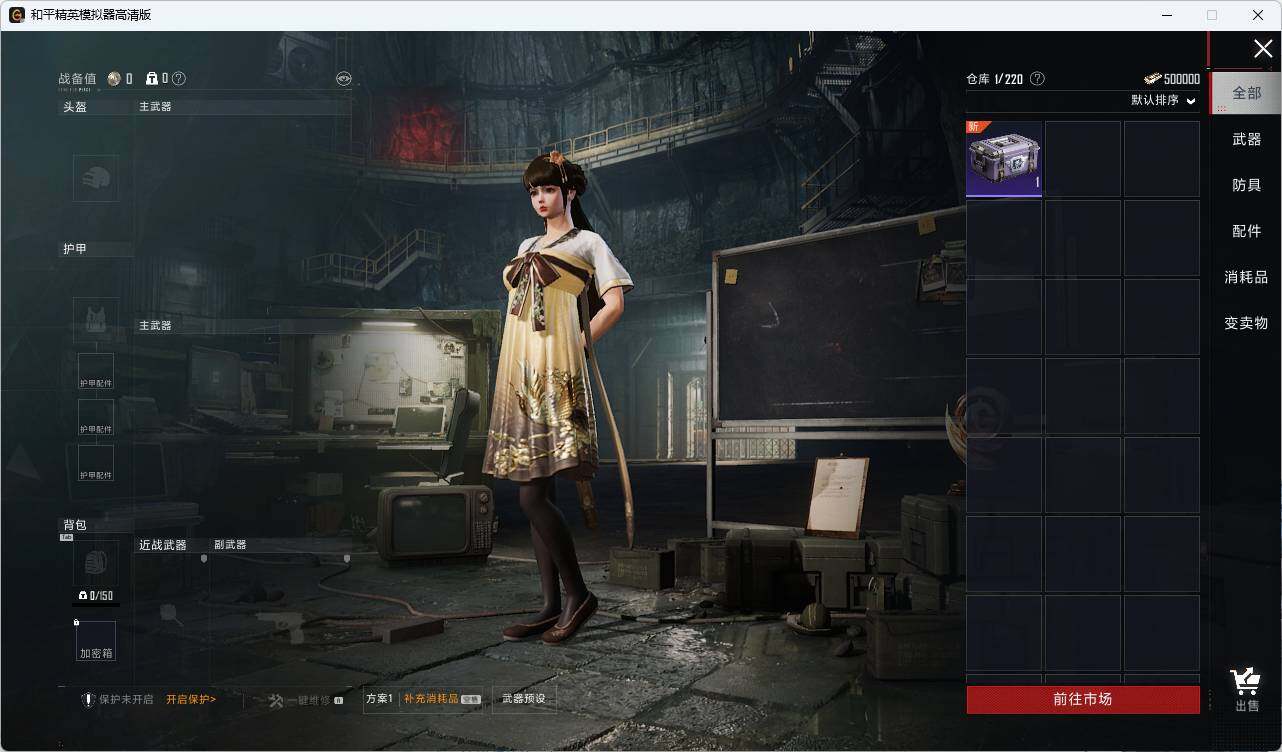1282x752 pixels.
Task: Click the 0/150 backpack capacity text
Action: [x=101, y=596]
